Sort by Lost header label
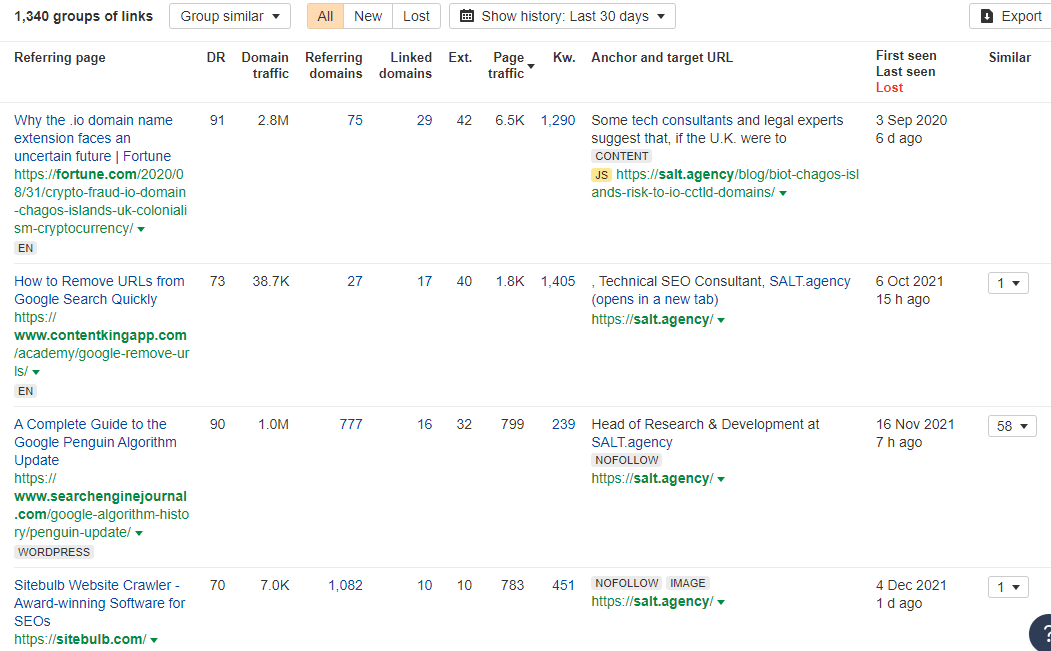Screen dimensions: 1051x651 pyautogui.click(x=889, y=88)
